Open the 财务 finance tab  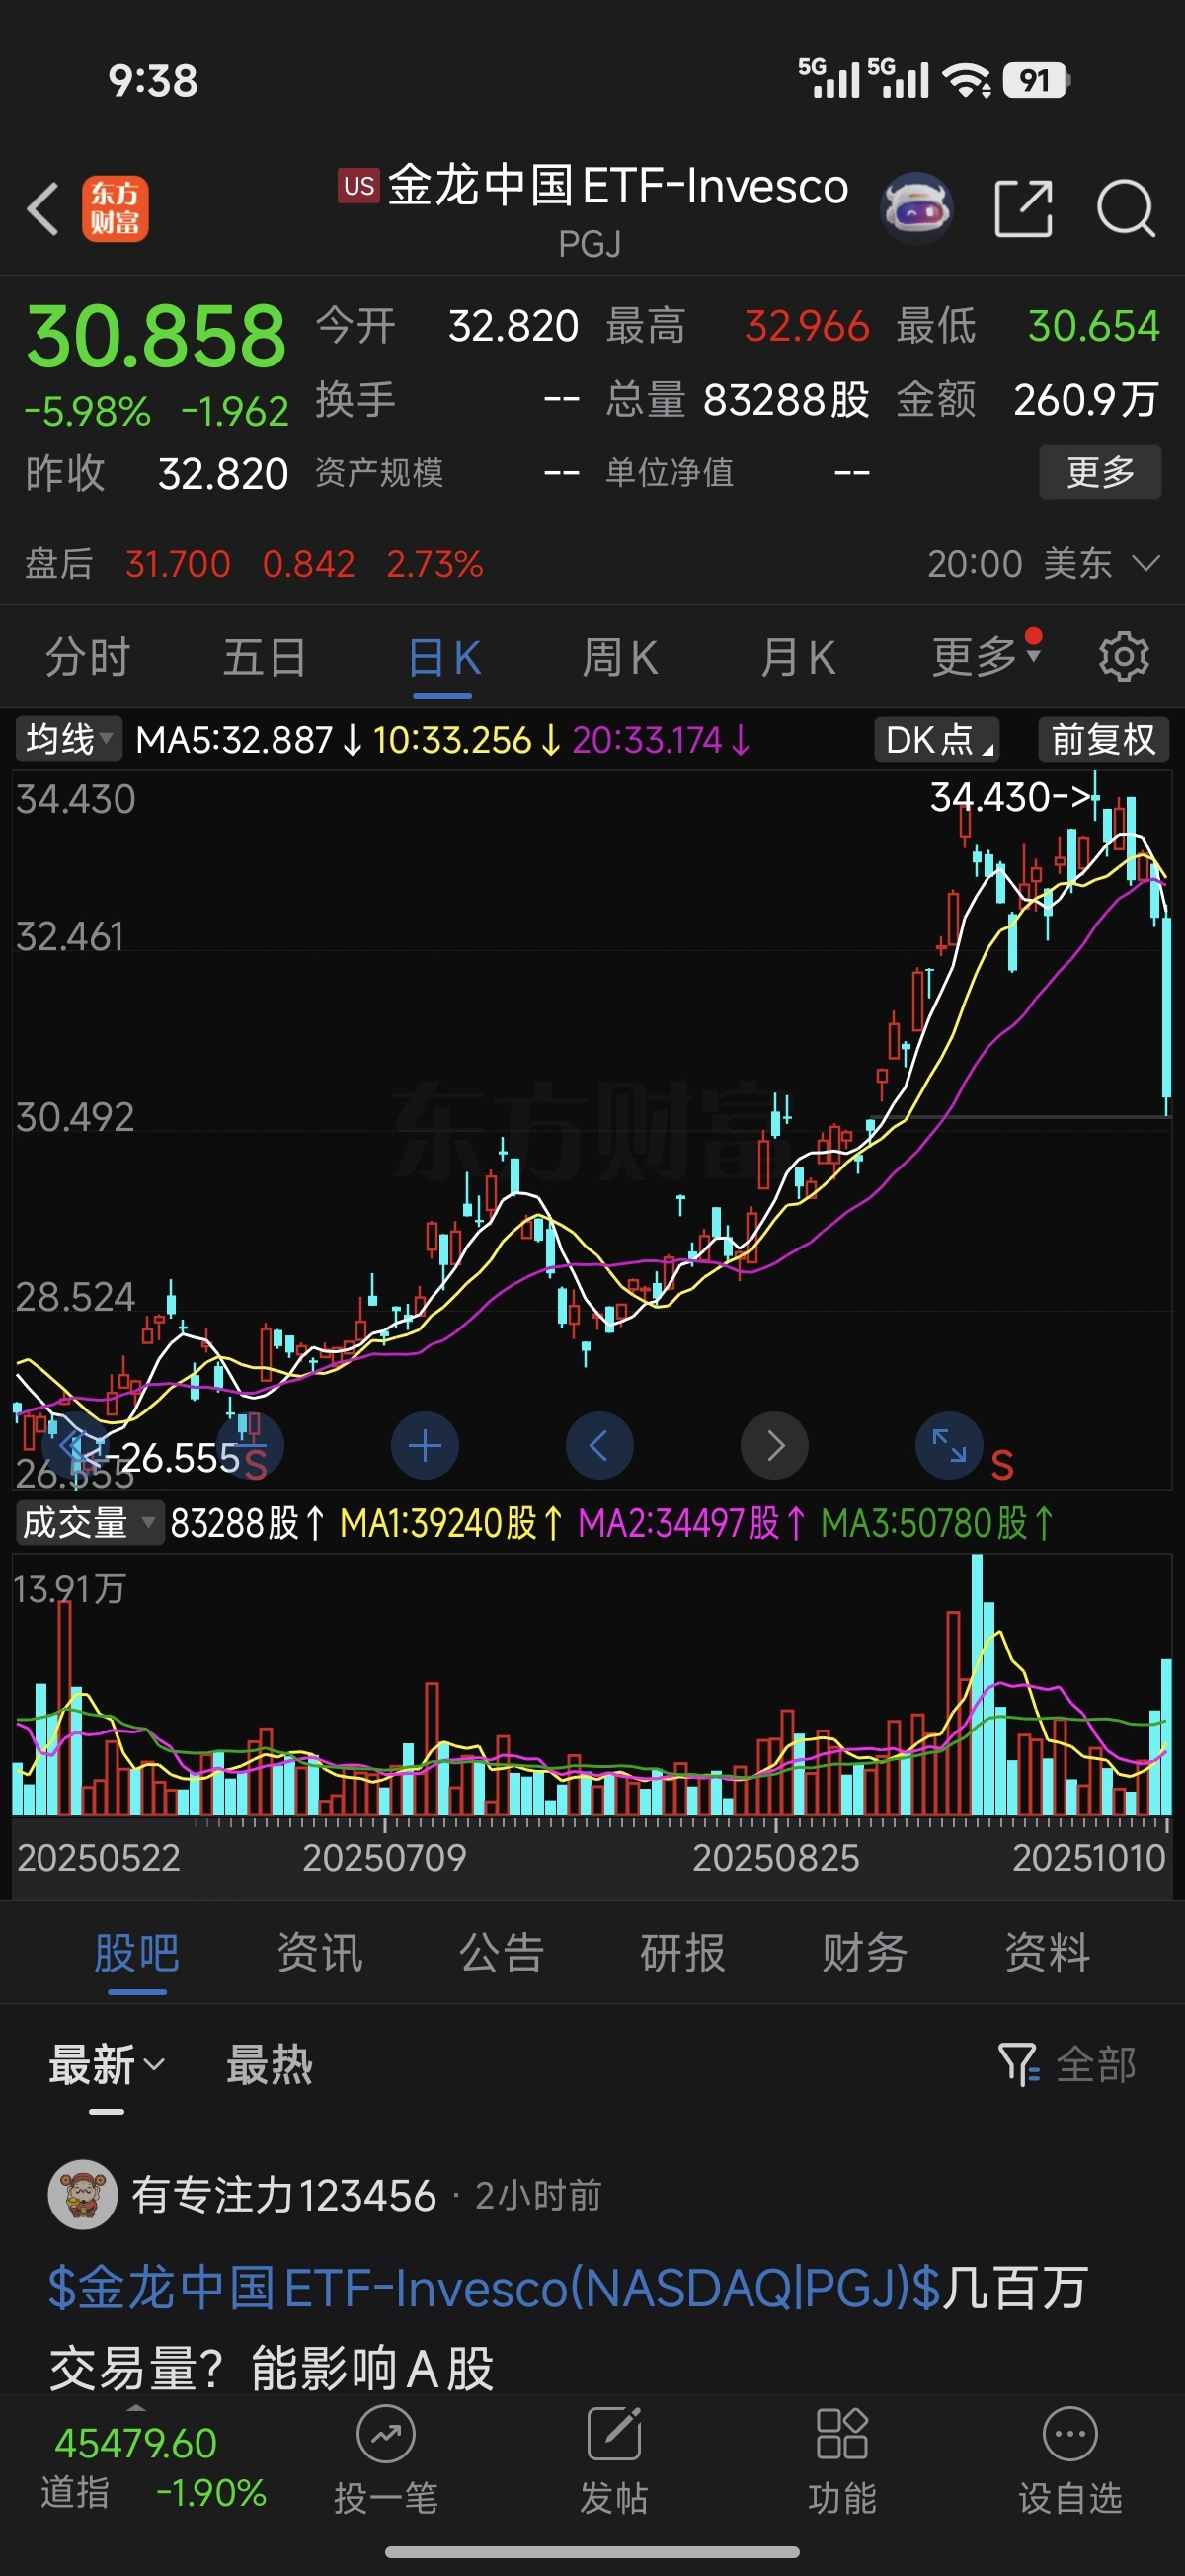[x=865, y=1952]
